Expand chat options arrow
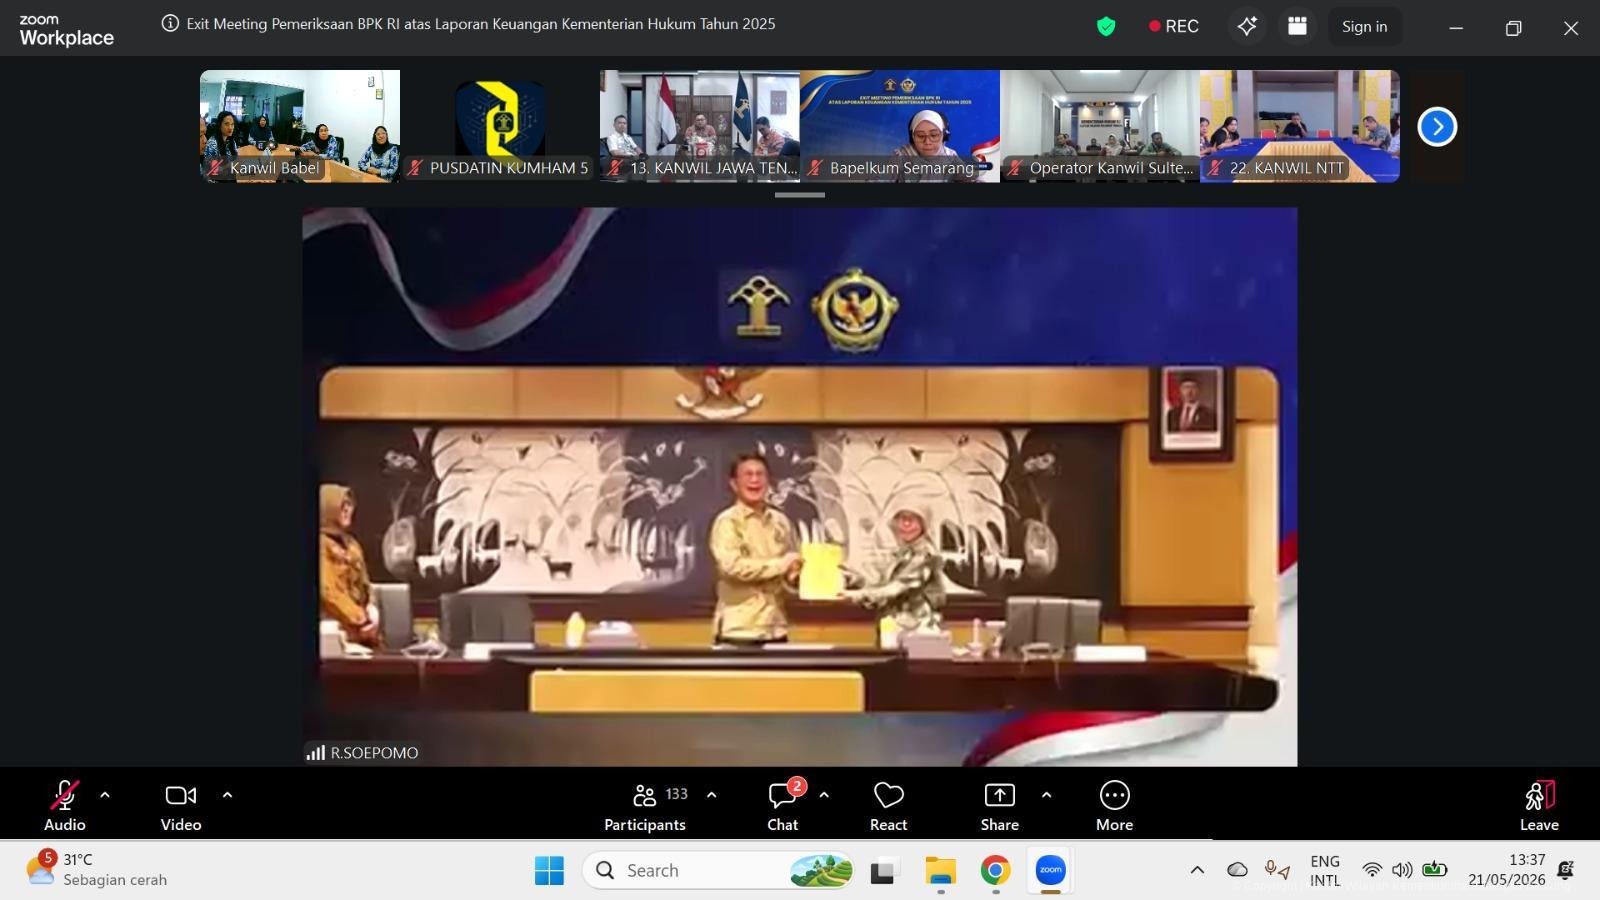The width and height of the screenshot is (1600, 900). tap(824, 795)
